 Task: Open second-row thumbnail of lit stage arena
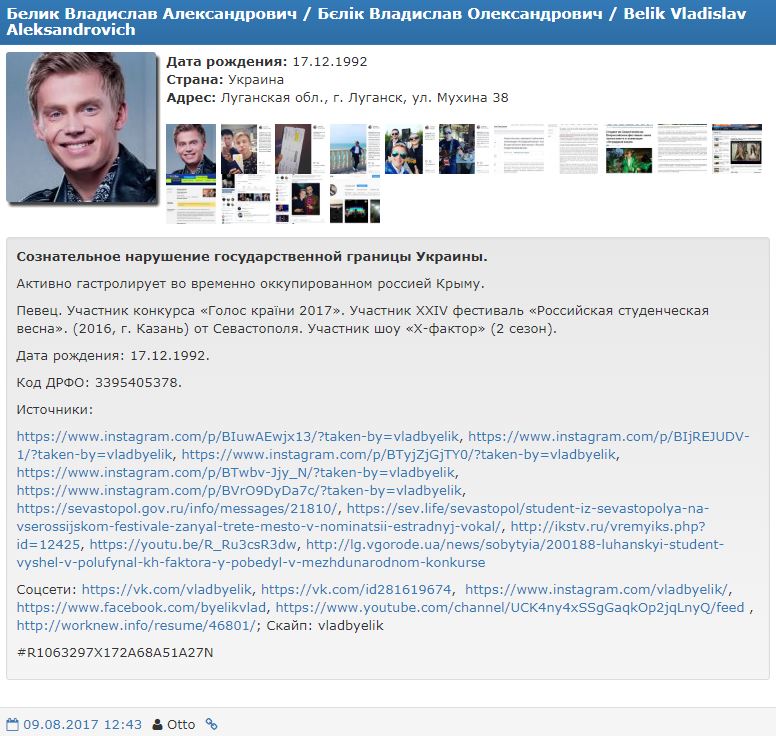coord(355,198)
